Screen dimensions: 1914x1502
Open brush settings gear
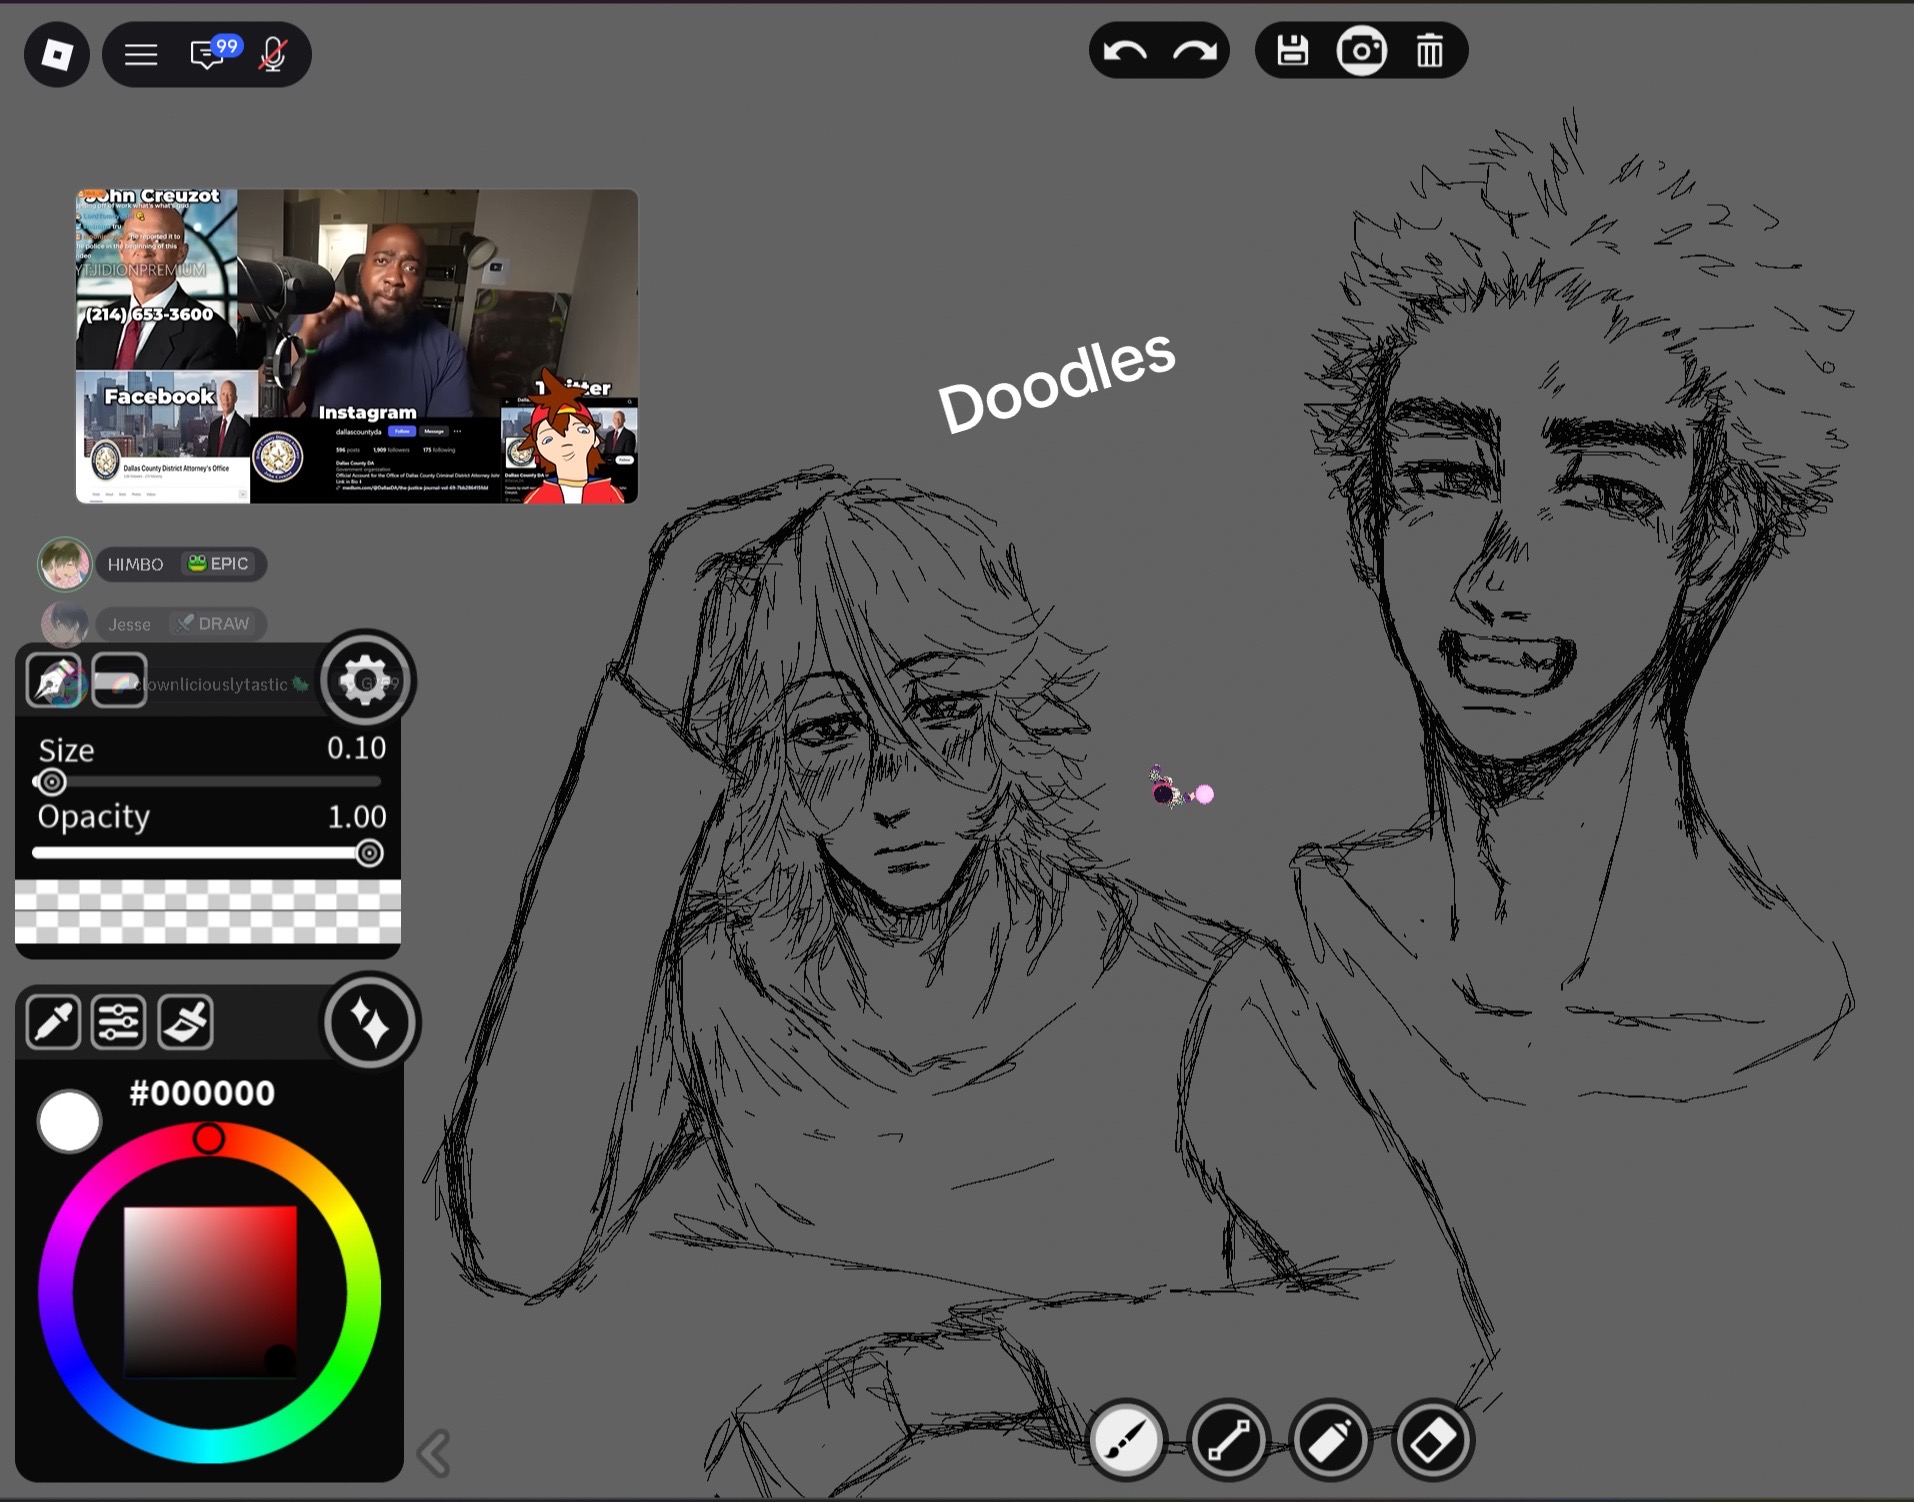coord(365,681)
